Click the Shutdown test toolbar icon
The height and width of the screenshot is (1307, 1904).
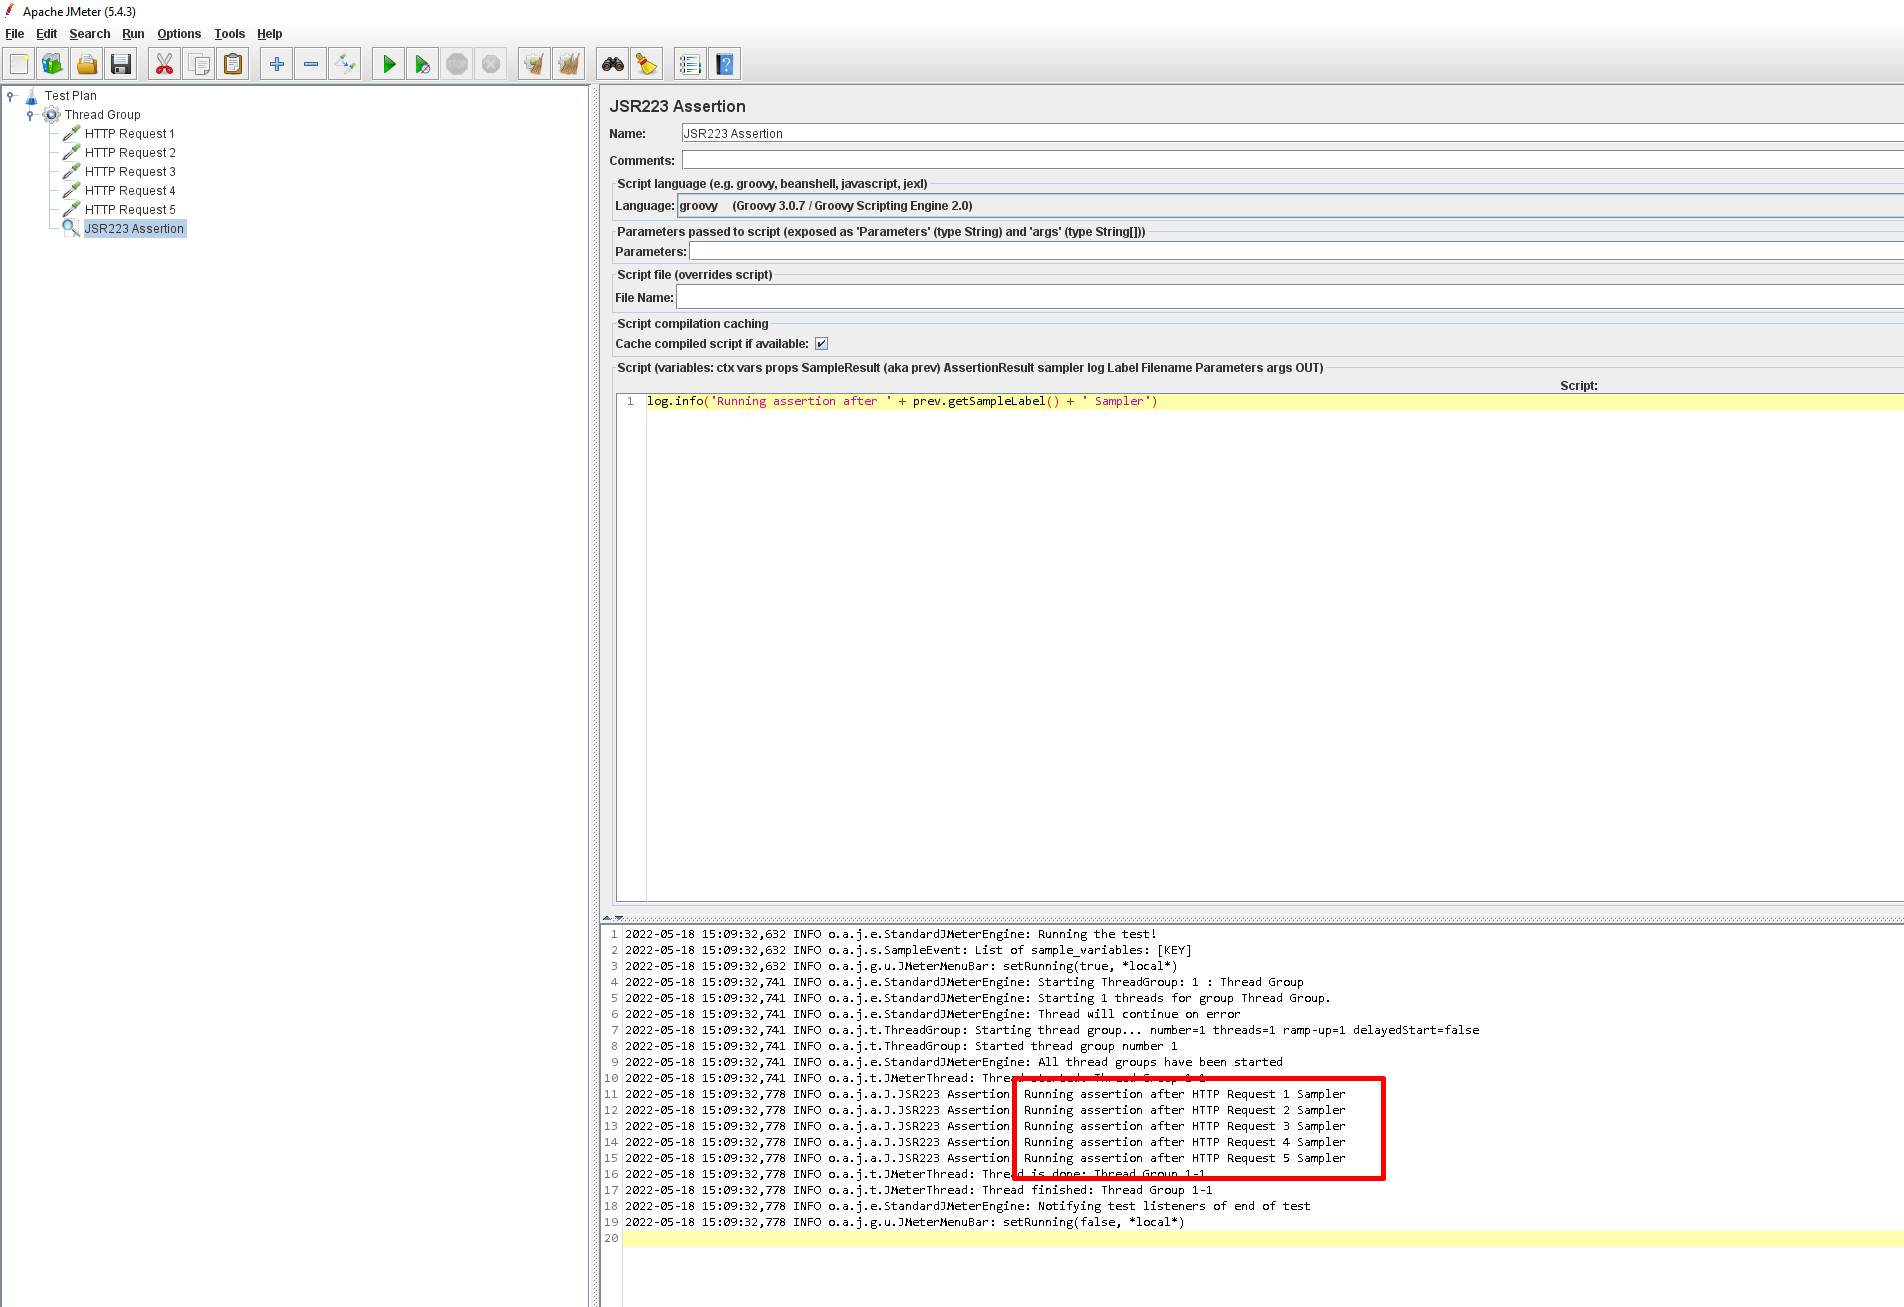point(491,64)
